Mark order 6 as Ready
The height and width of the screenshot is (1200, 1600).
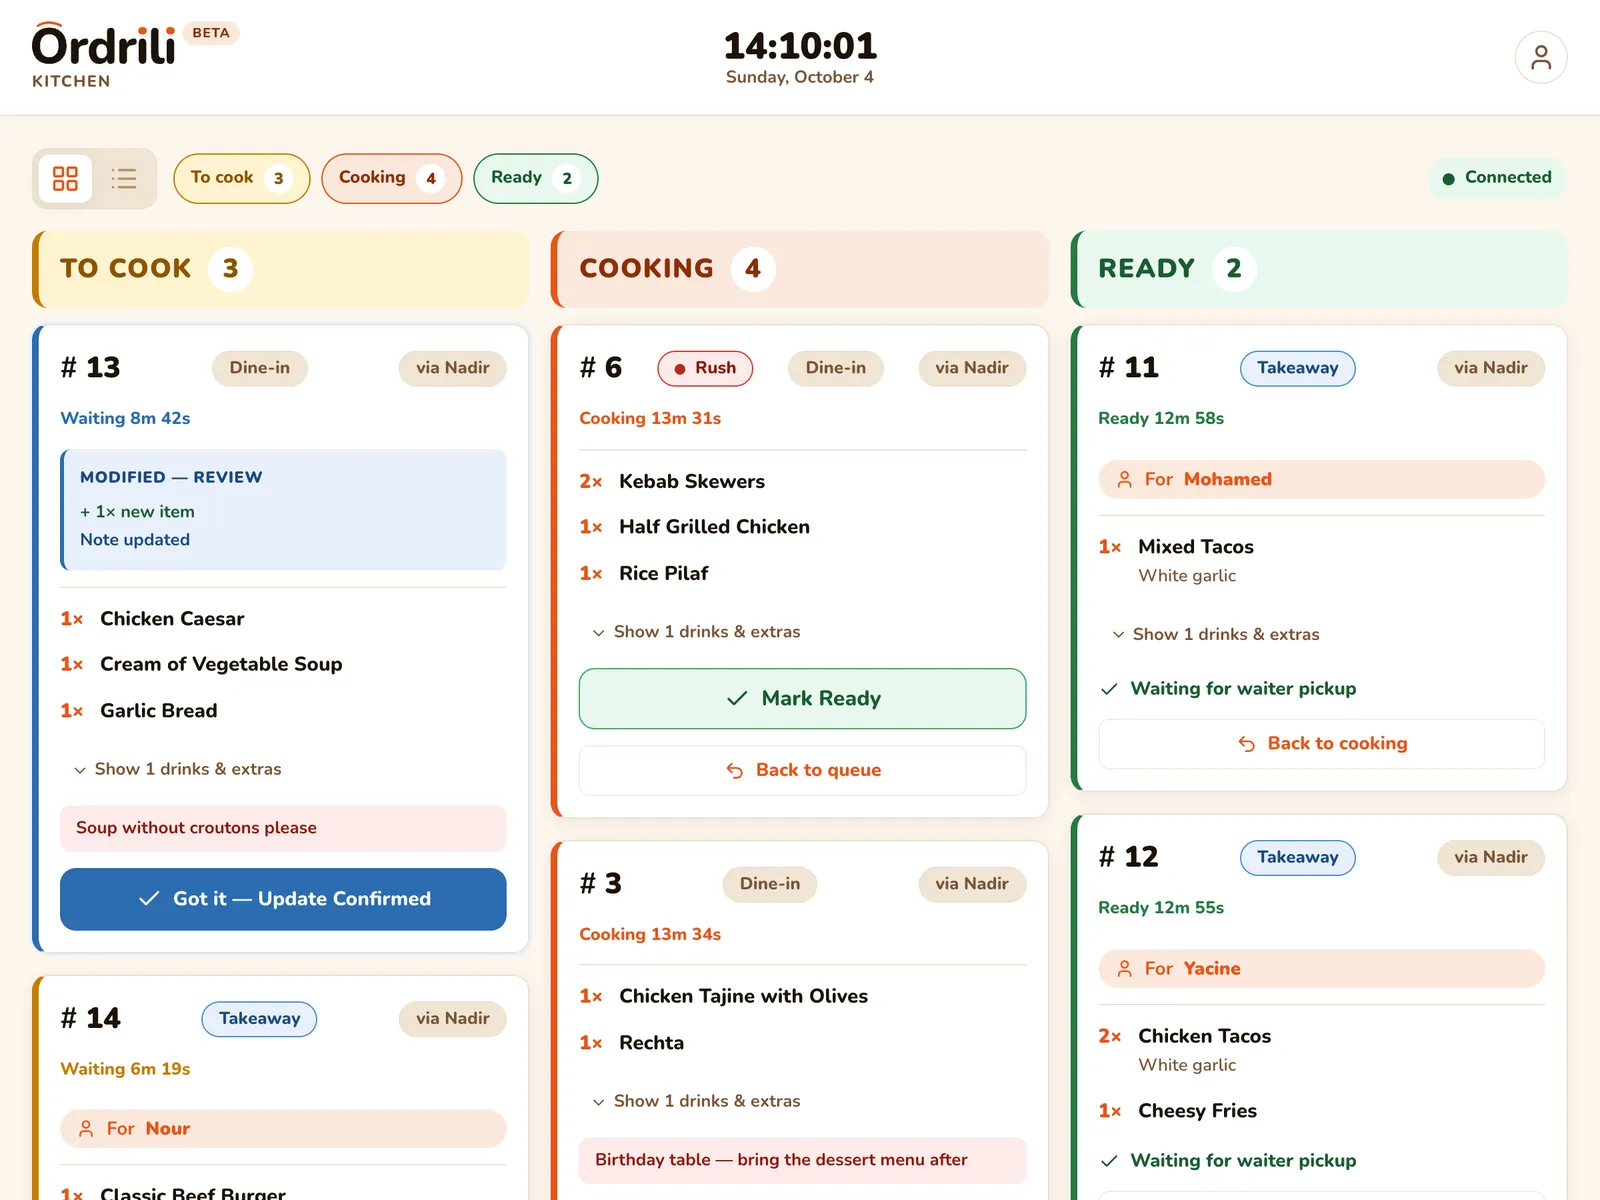click(x=802, y=698)
